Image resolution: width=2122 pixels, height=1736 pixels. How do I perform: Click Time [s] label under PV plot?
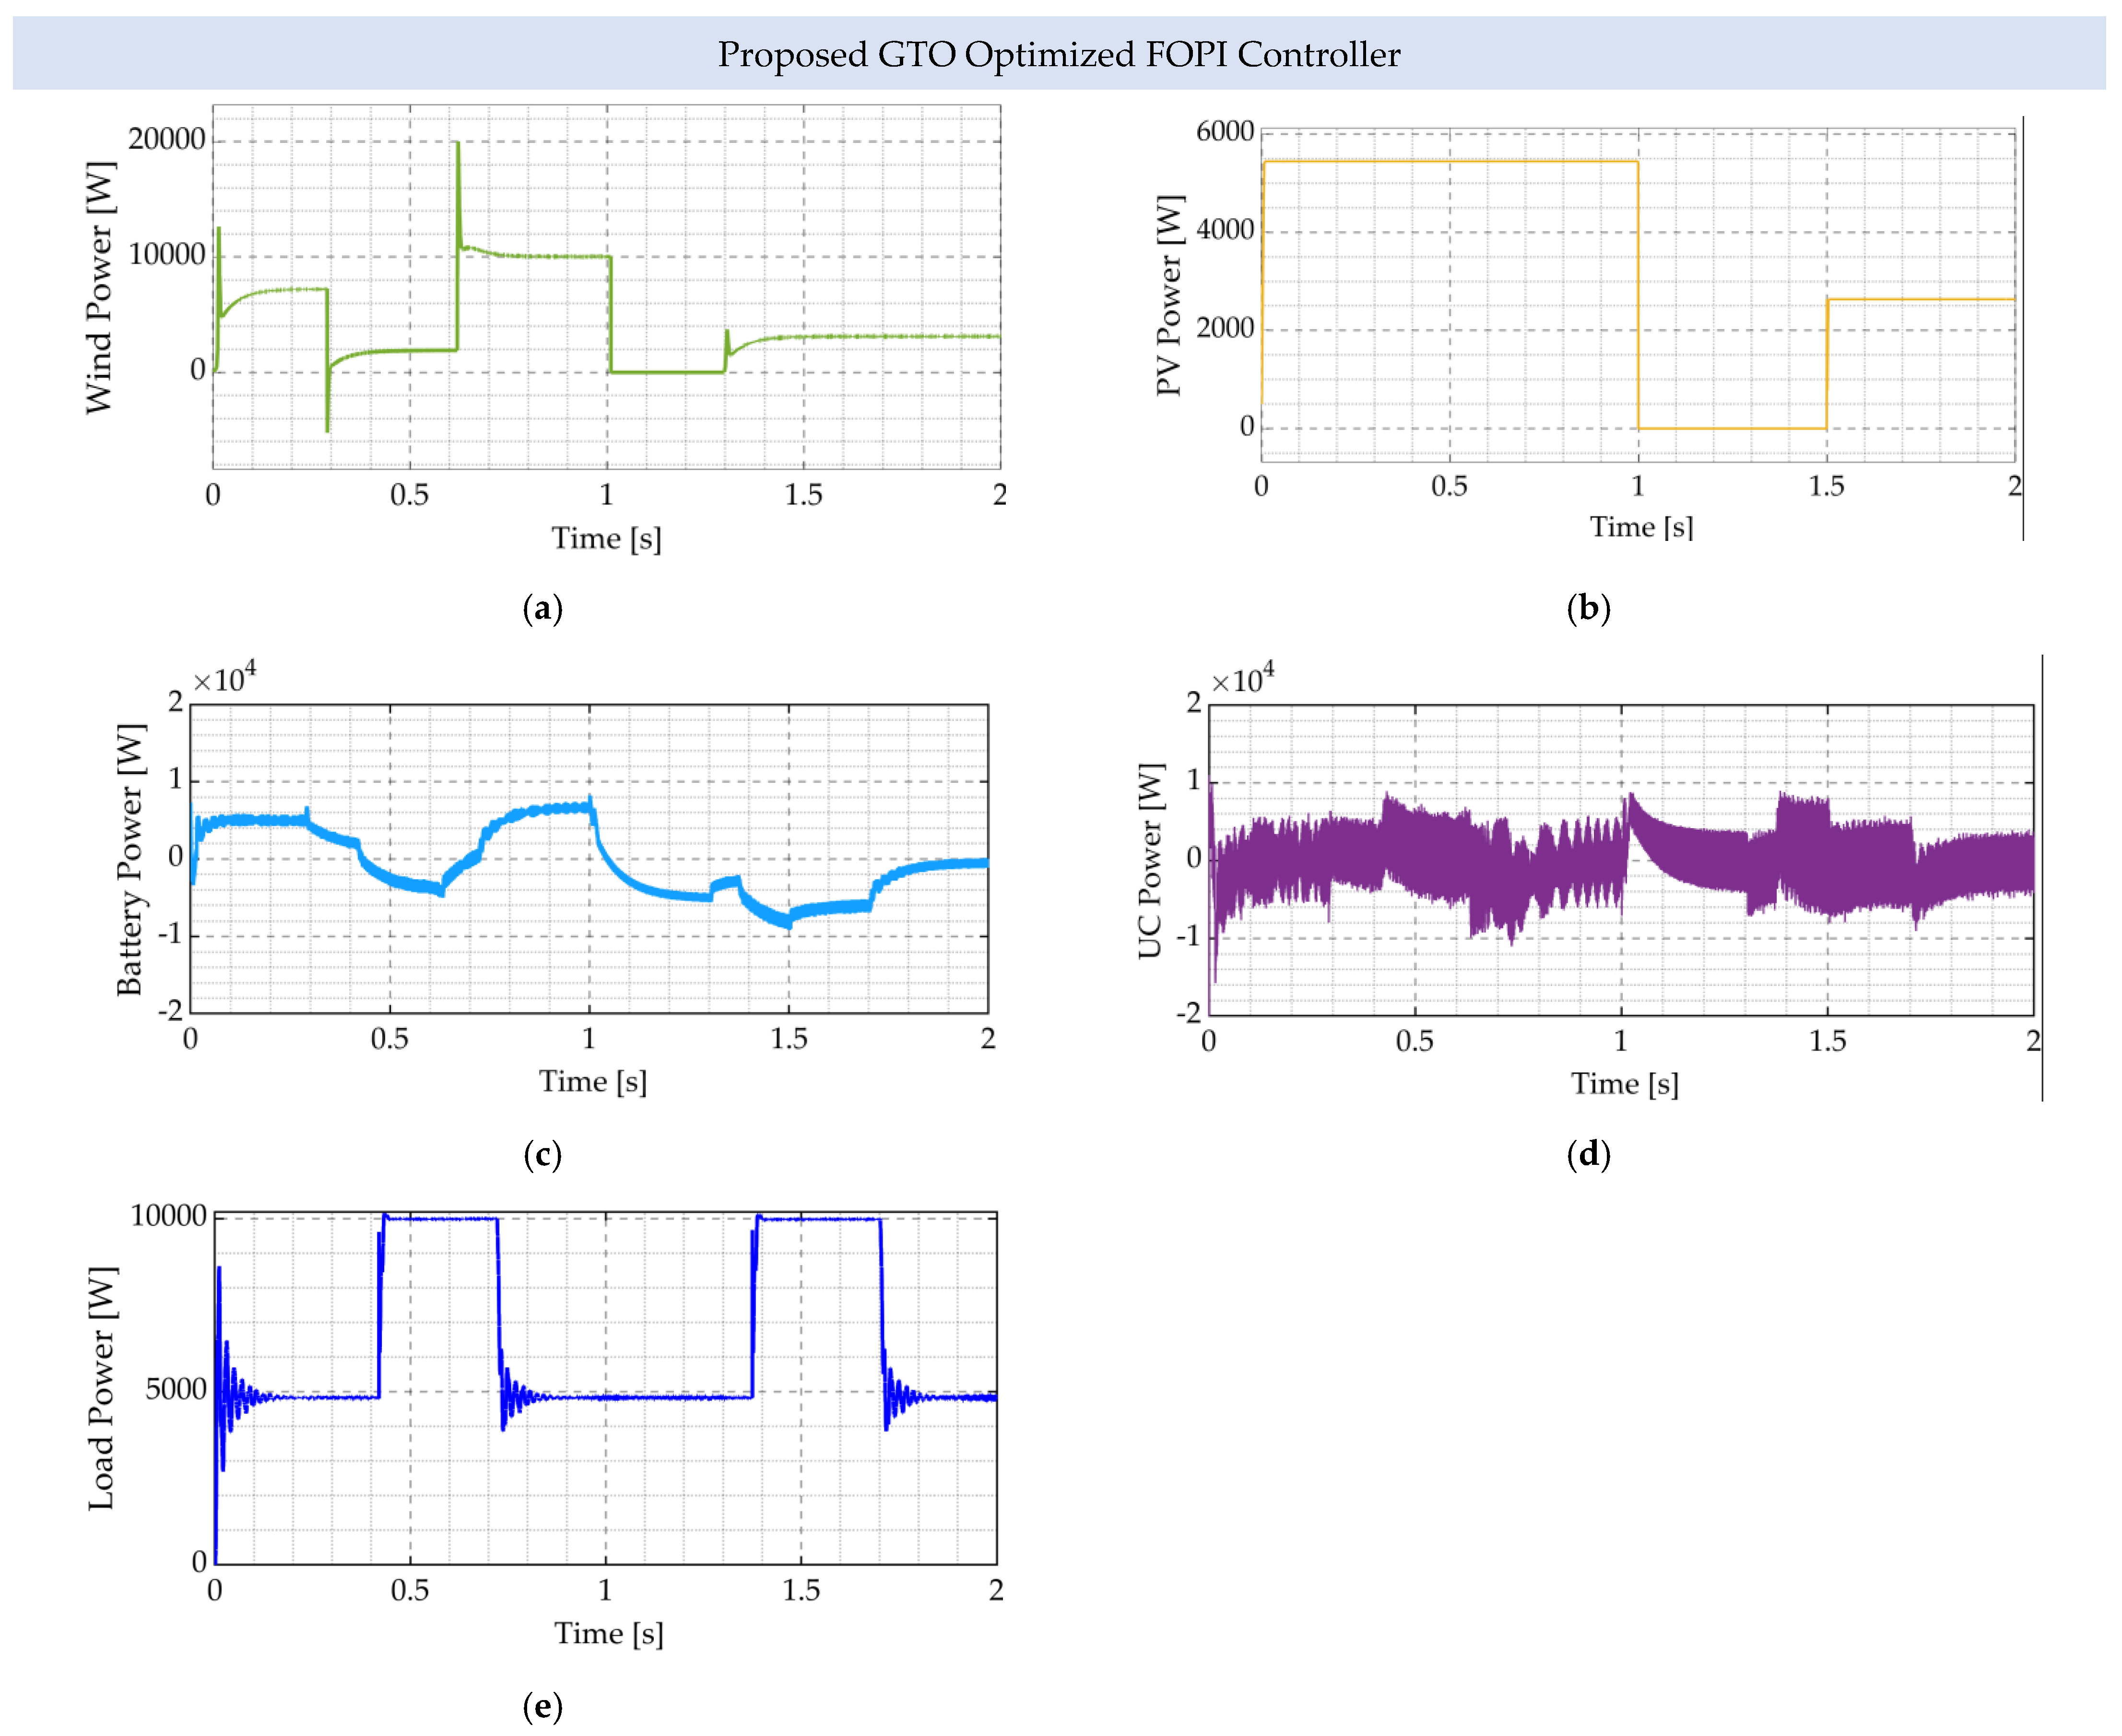click(1641, 527)
